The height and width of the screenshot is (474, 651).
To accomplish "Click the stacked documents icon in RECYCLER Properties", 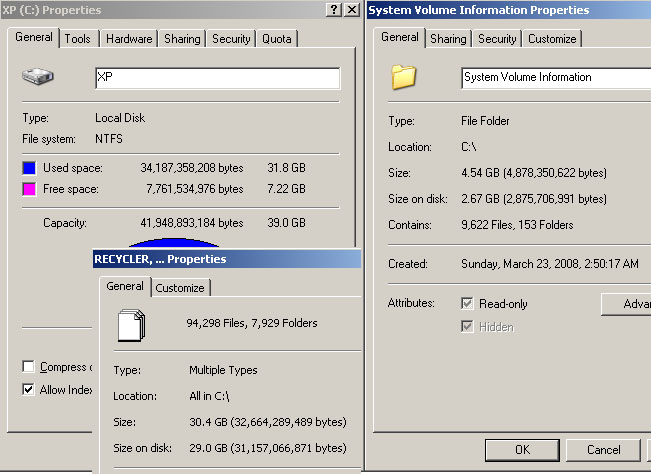I will pos(132,324).
